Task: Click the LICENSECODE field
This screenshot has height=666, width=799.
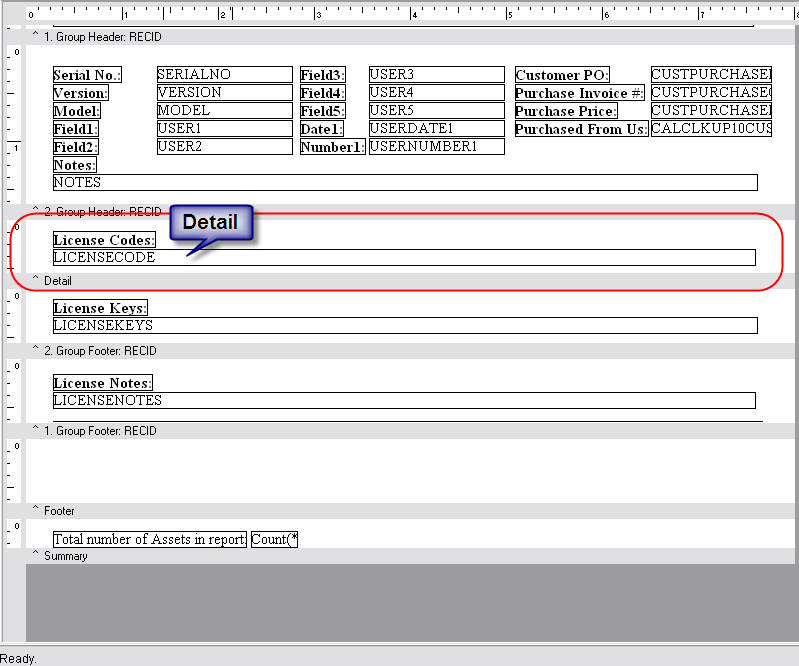Action: tap(404, 258)
